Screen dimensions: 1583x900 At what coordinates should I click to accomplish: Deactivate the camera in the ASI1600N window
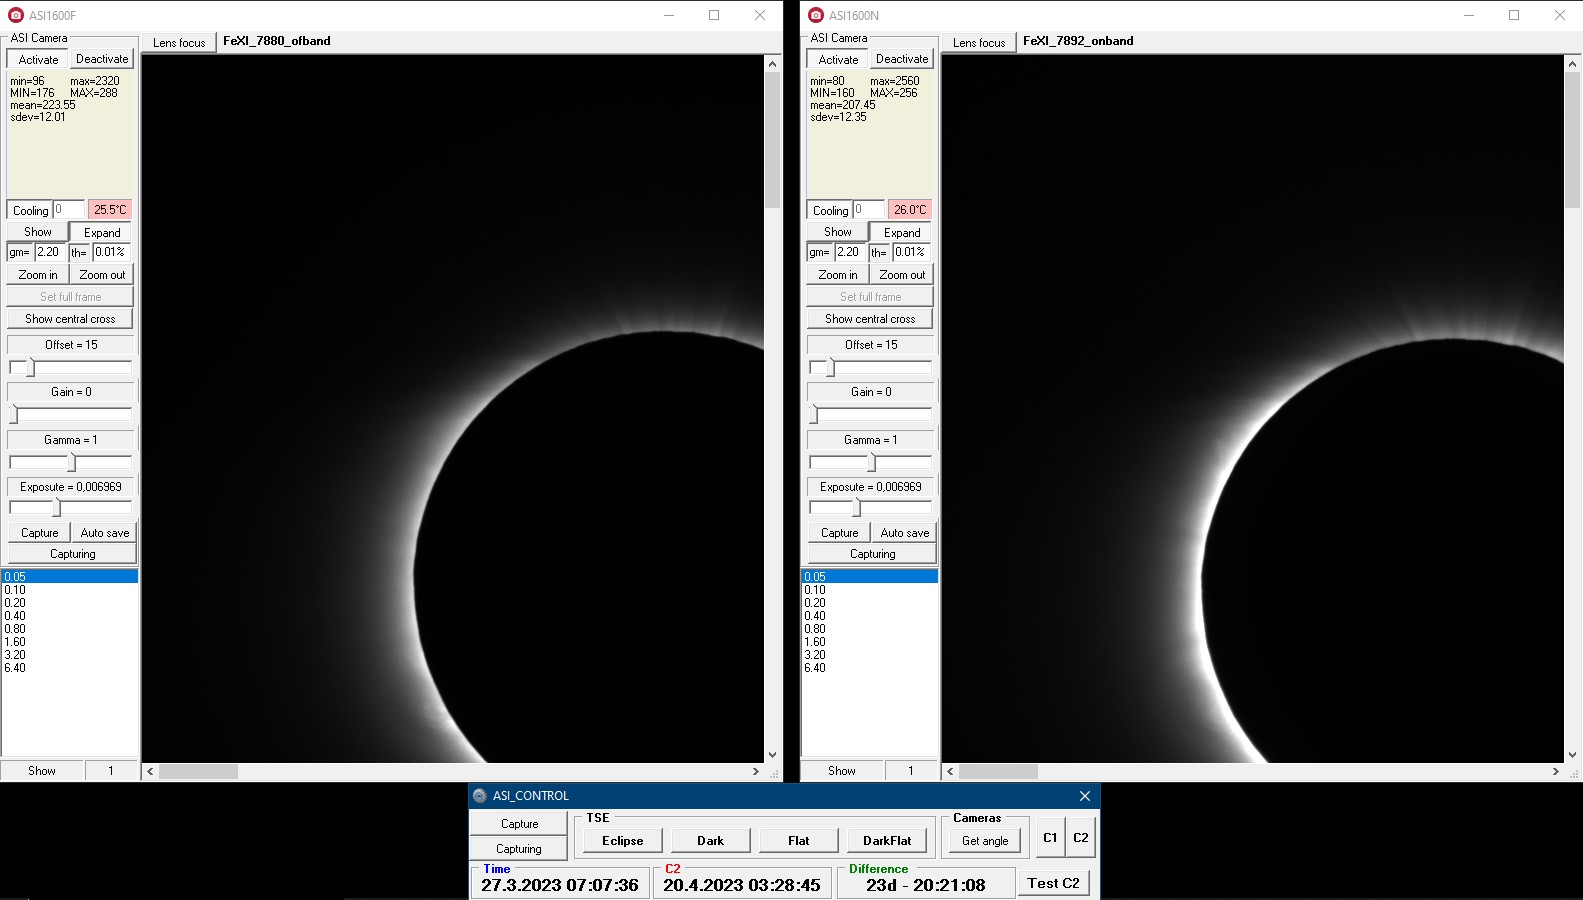902,59
